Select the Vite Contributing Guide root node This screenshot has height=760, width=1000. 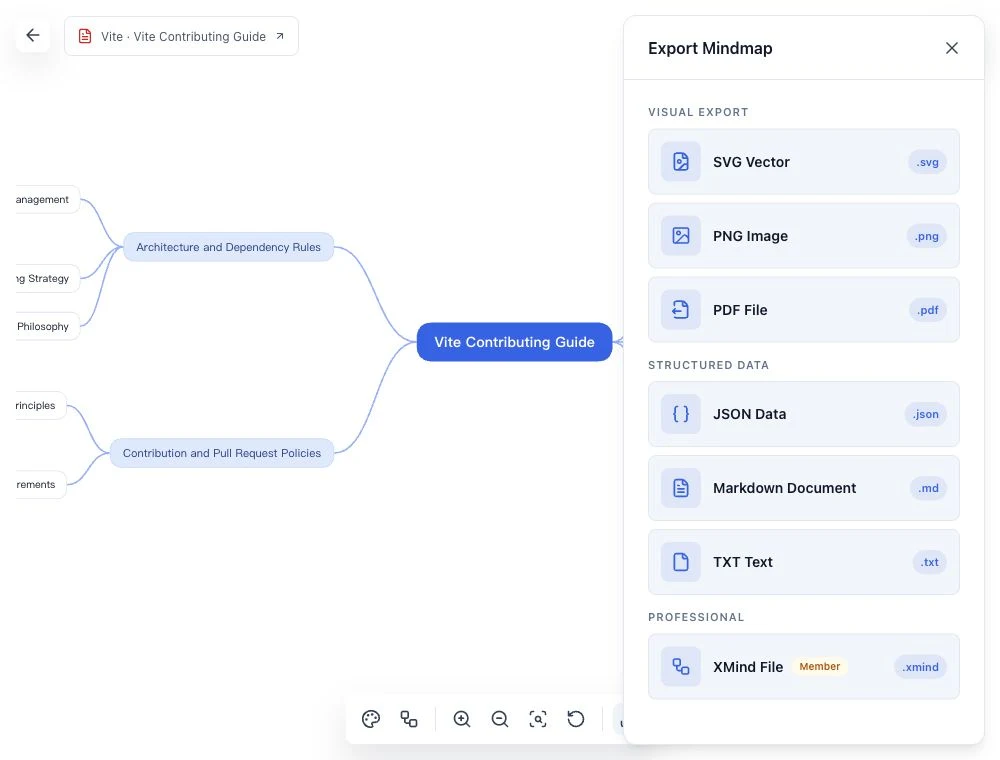point(514,342)
